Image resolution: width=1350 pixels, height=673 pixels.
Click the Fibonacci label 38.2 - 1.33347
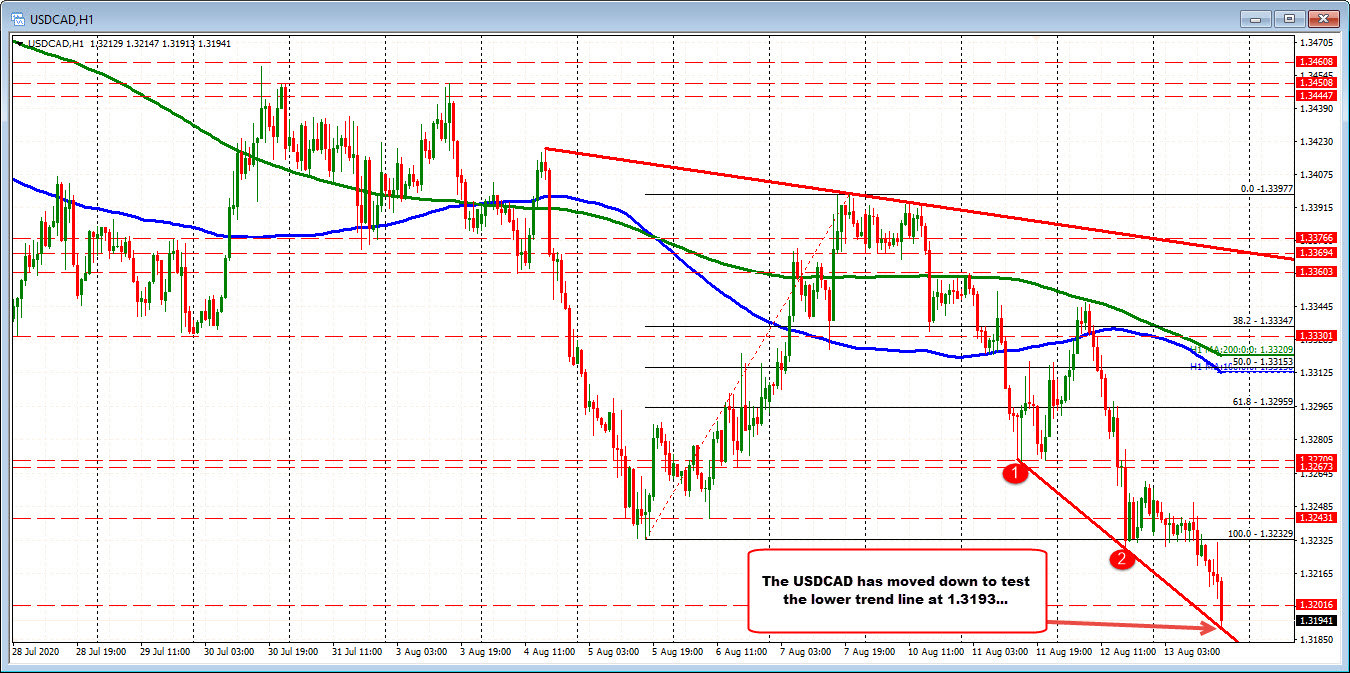click(1264, 321)
